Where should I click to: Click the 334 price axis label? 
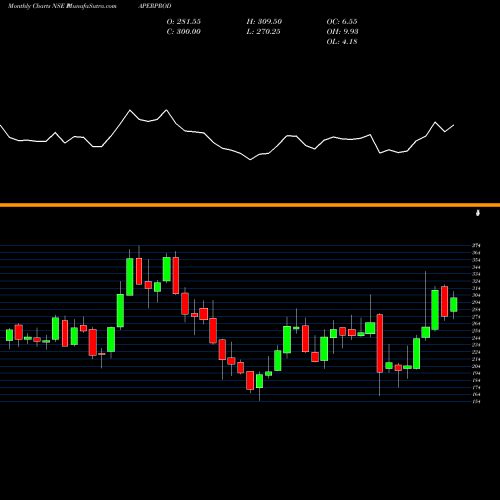coord(476,274)
